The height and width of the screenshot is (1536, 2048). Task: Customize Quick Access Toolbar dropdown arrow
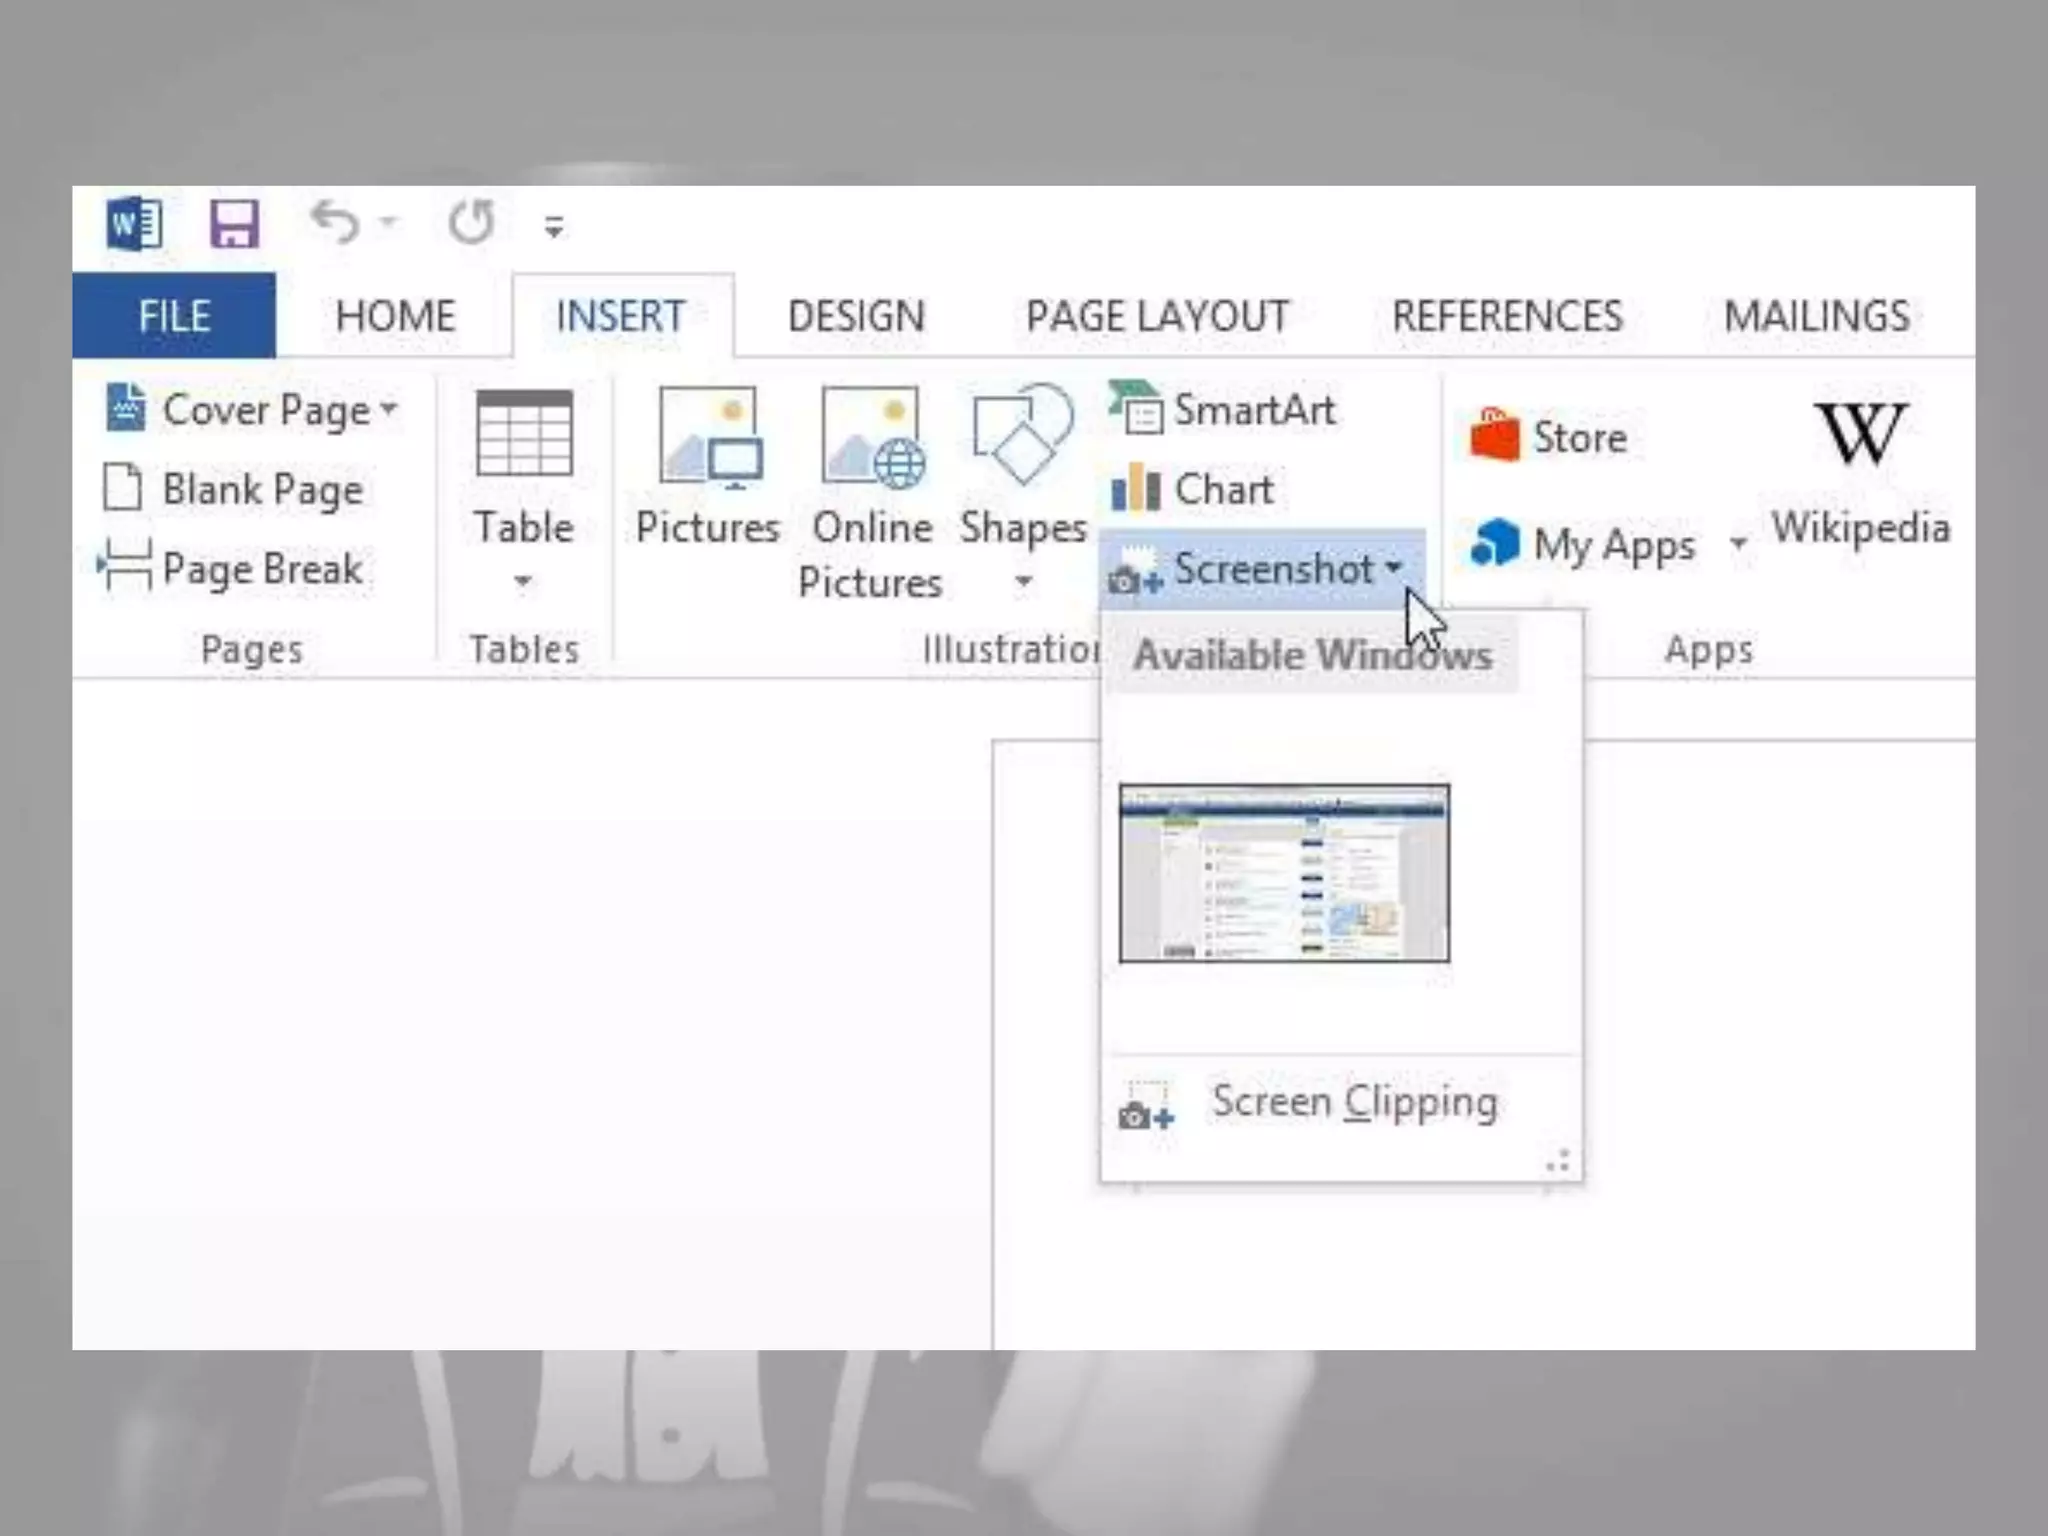pyautogui.click(x=554, y=228)
